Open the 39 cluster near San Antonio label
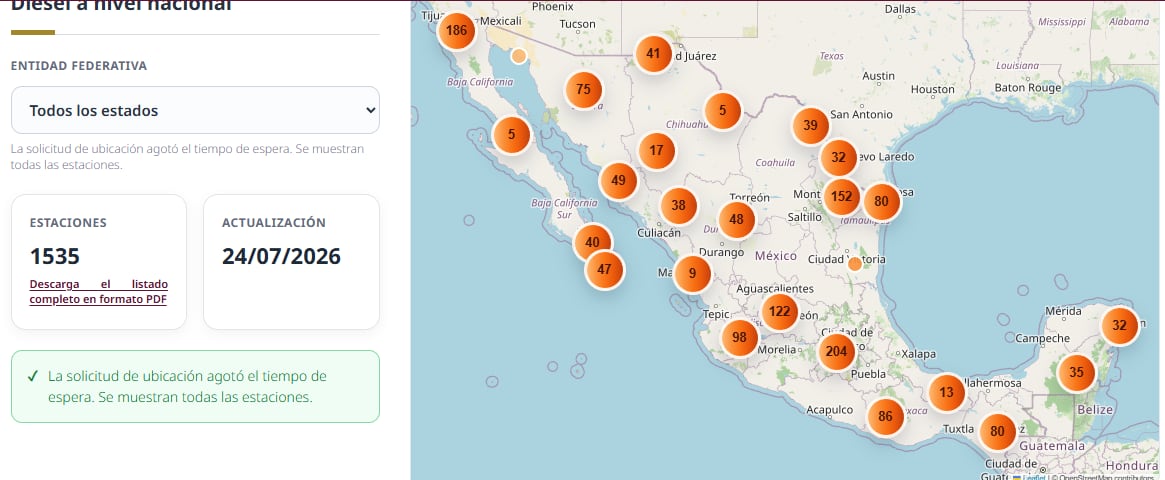Image resolution: width=1165 pixels, height=480 pixels. pos(811,126)
